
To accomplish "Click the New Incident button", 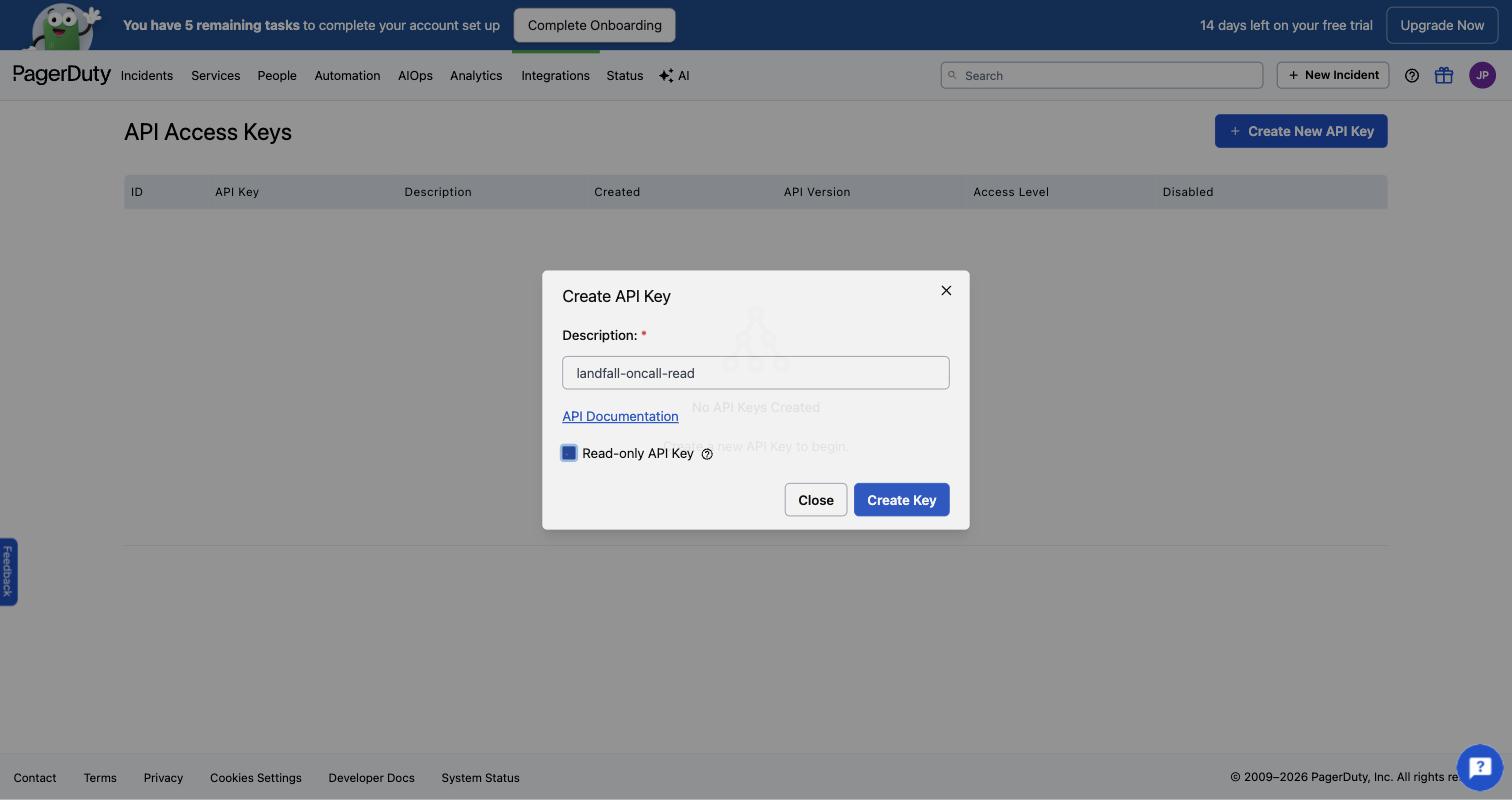I will pos(1333,75).
